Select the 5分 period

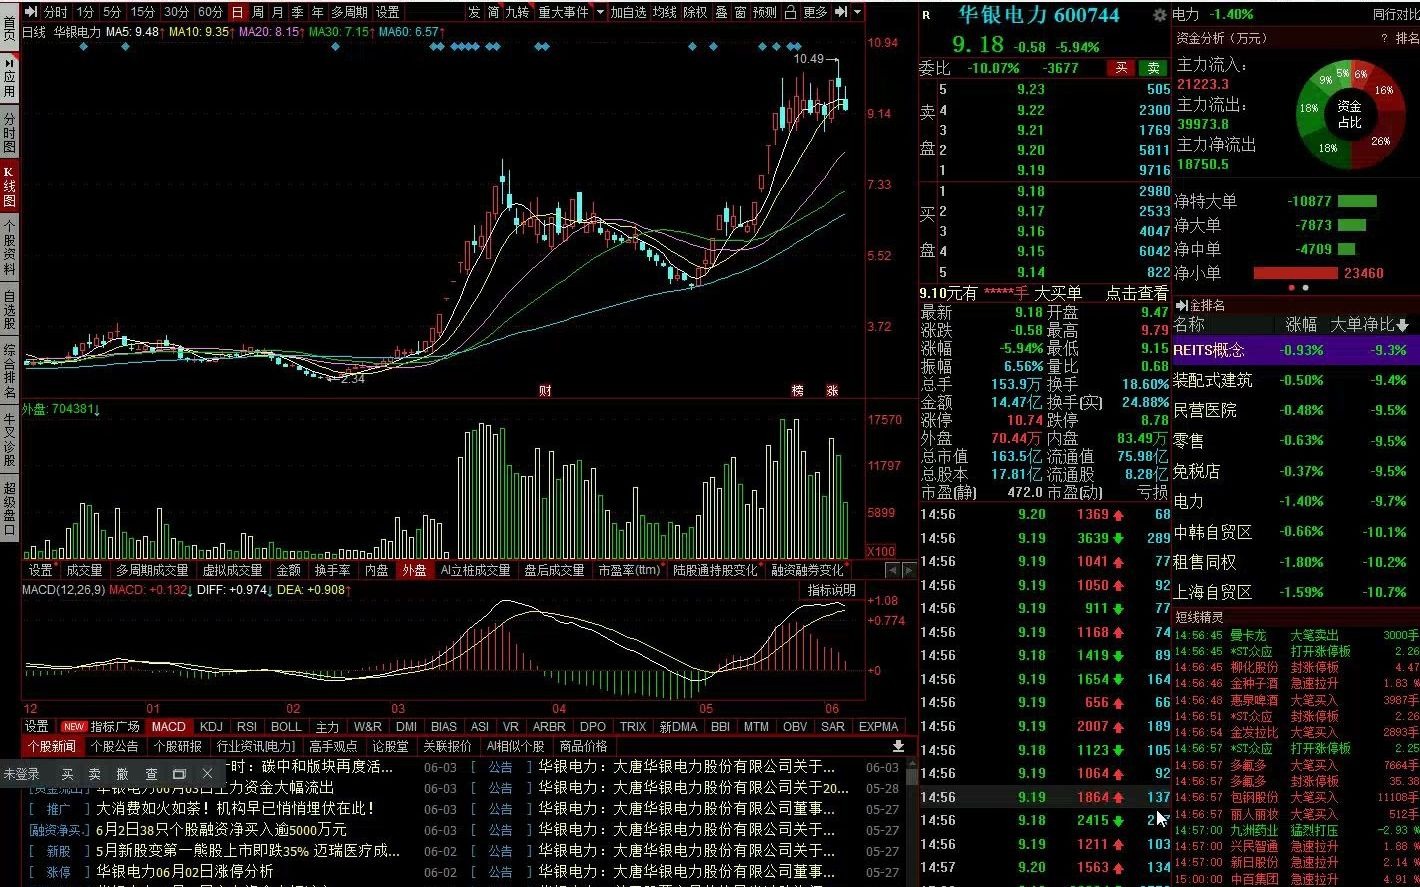(x=112, y=12)
